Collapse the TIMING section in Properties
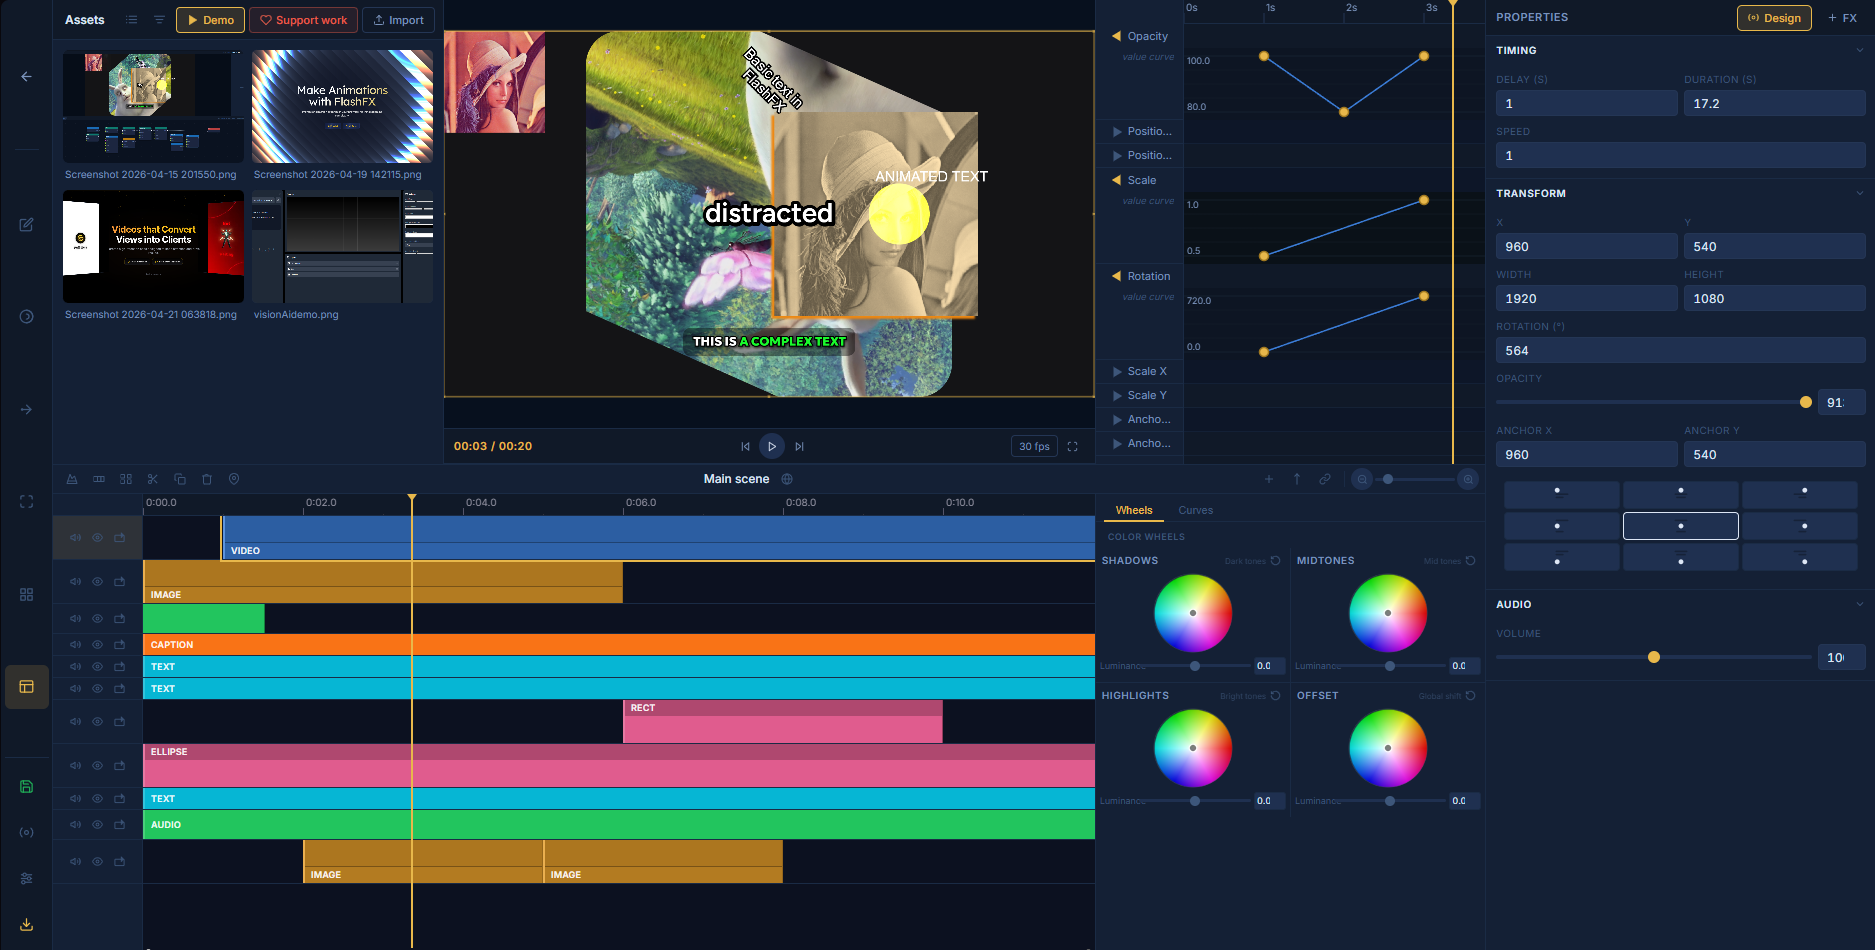 tap(1860, 50)
